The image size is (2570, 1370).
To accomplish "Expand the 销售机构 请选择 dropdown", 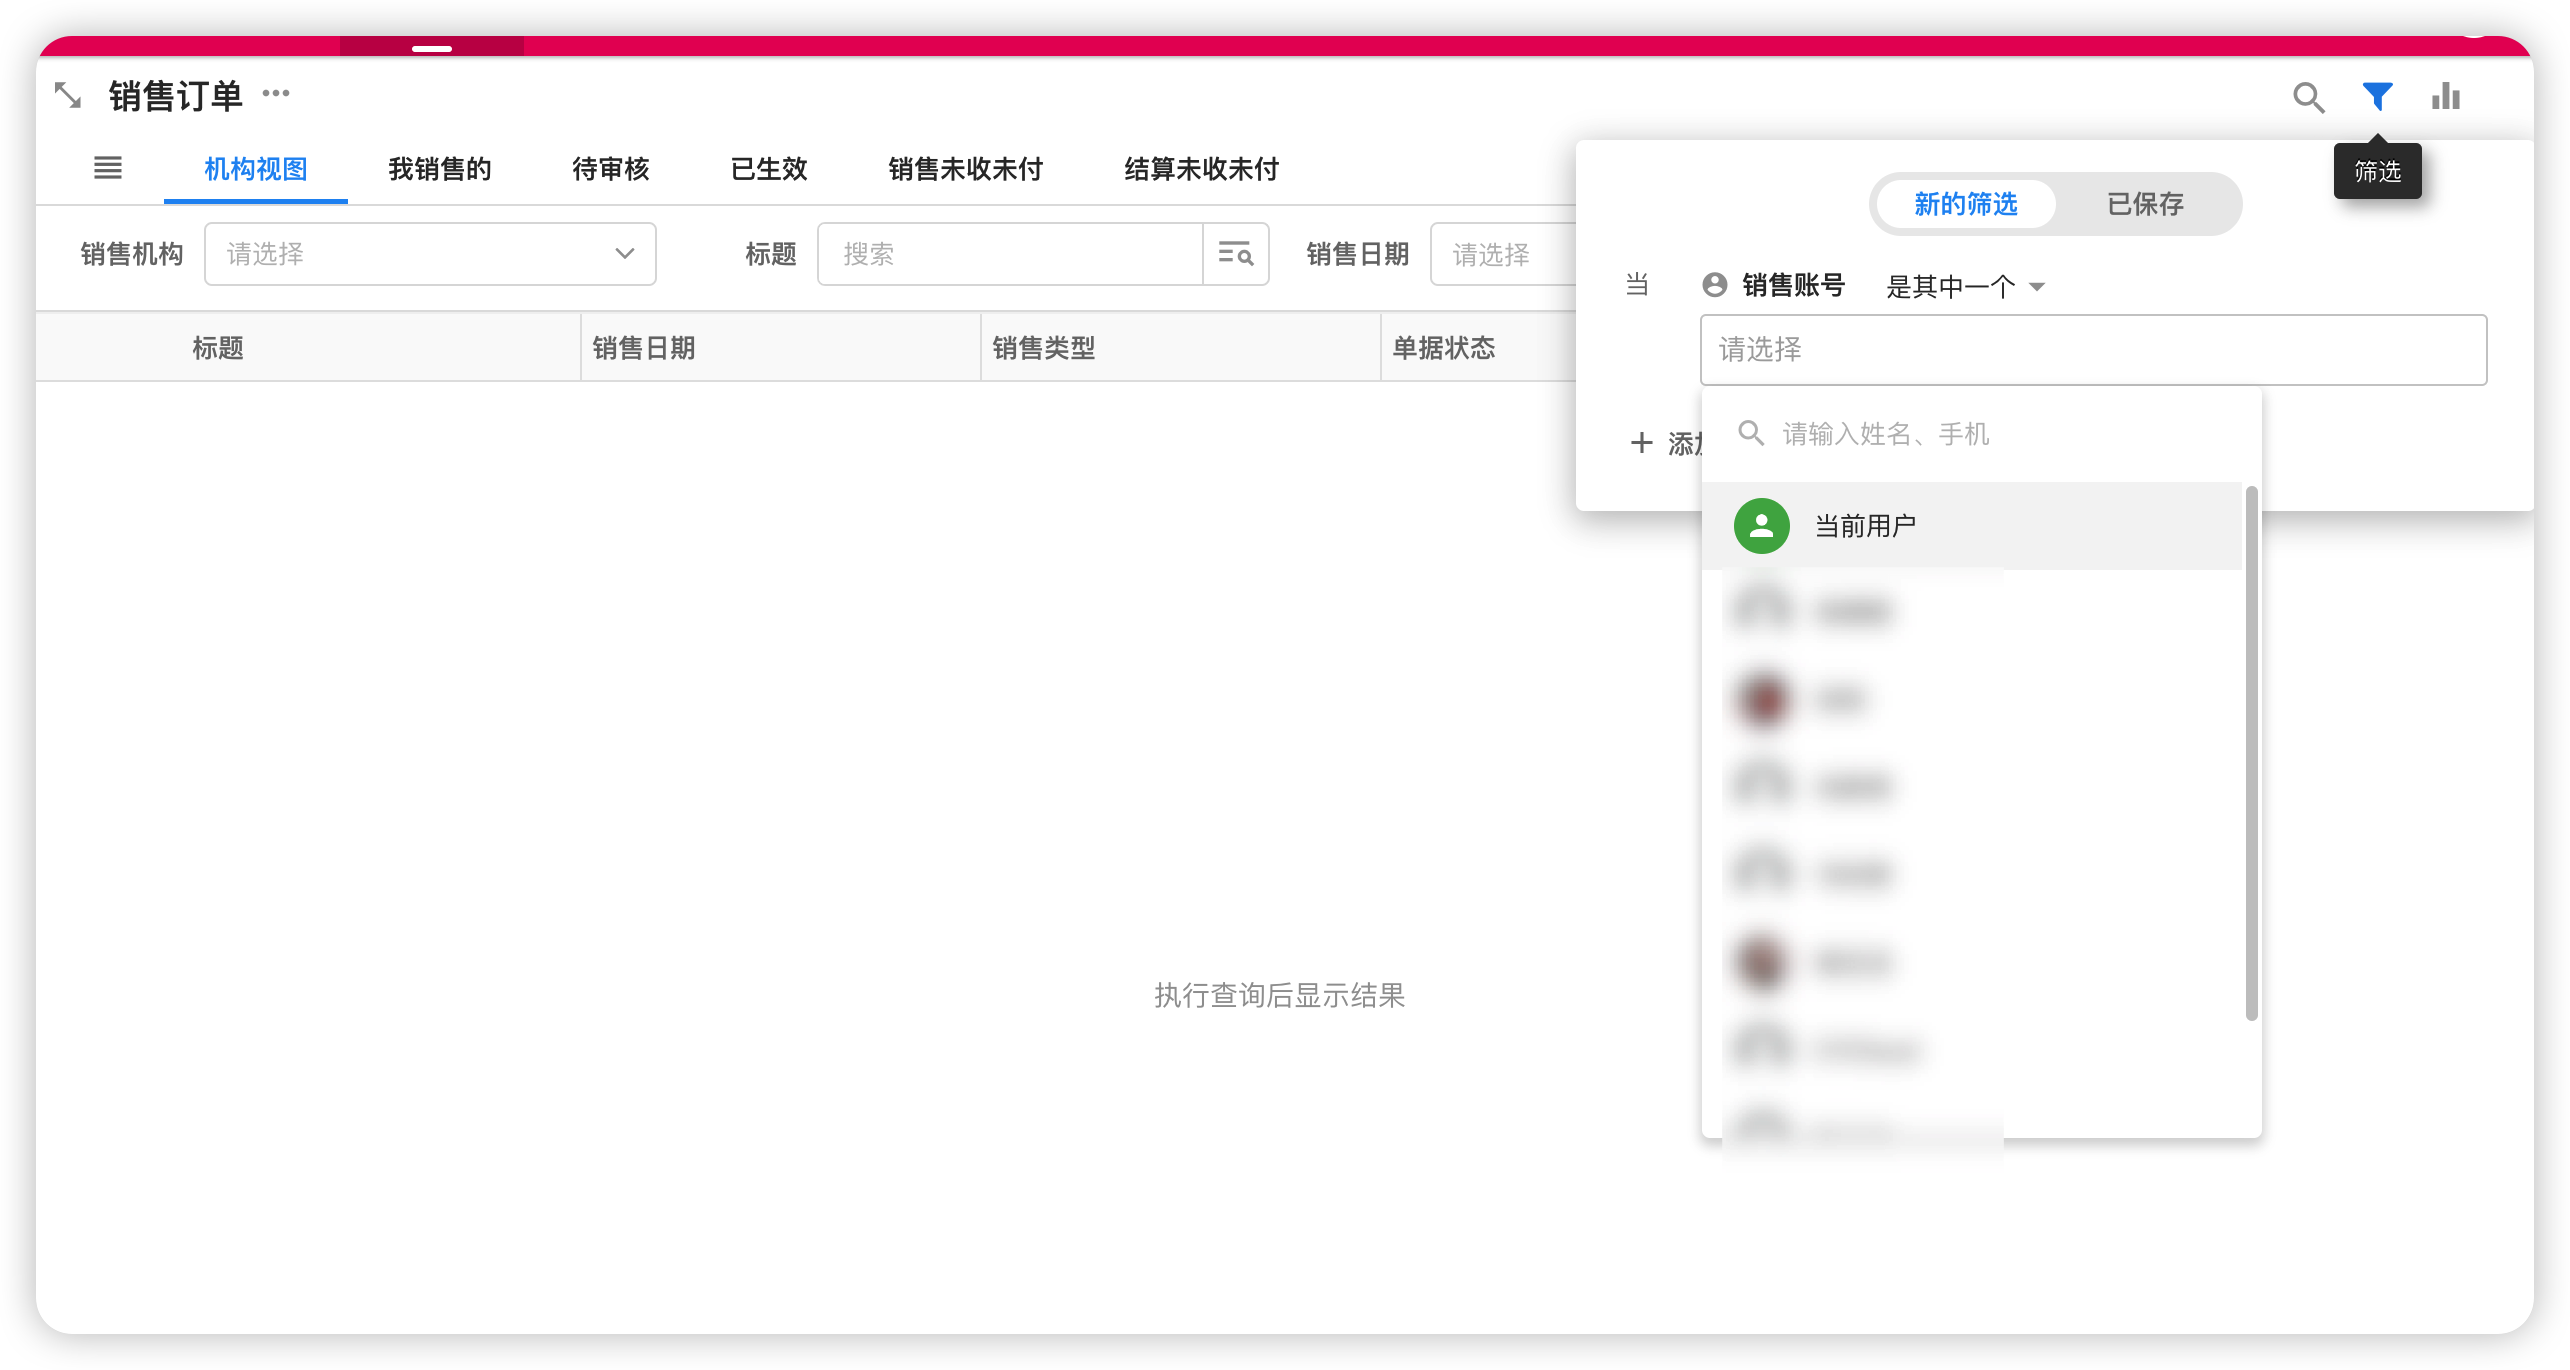I will (430, 254).
